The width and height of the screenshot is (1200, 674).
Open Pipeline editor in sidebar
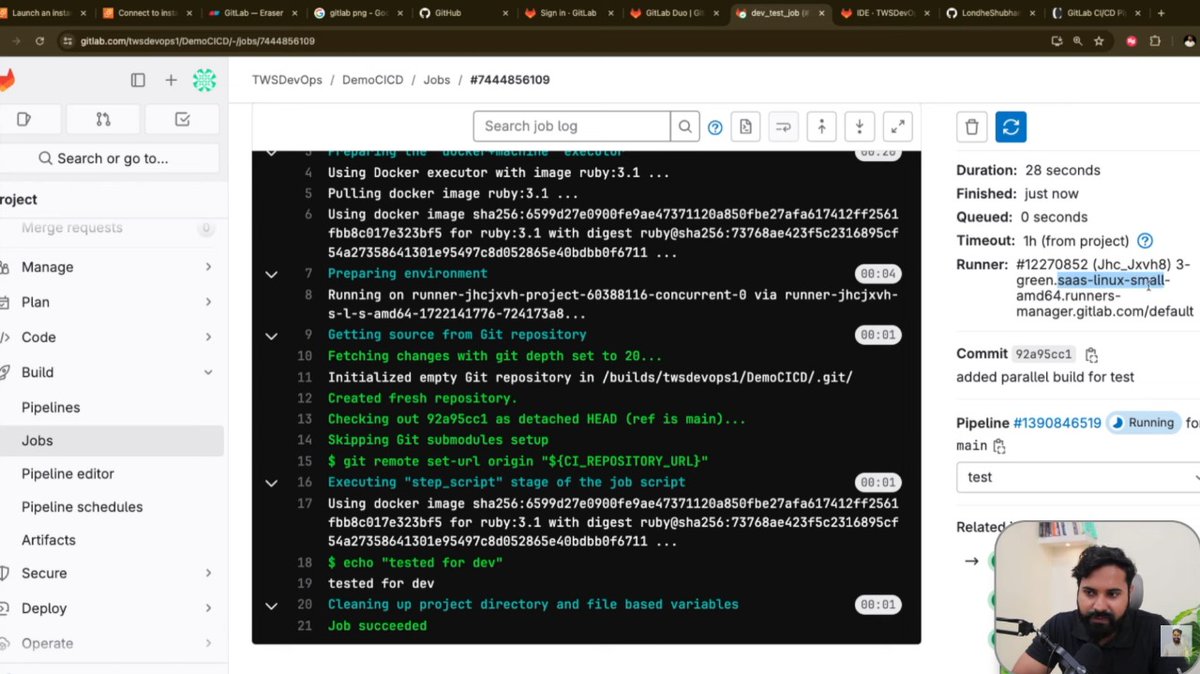(111, 474)
